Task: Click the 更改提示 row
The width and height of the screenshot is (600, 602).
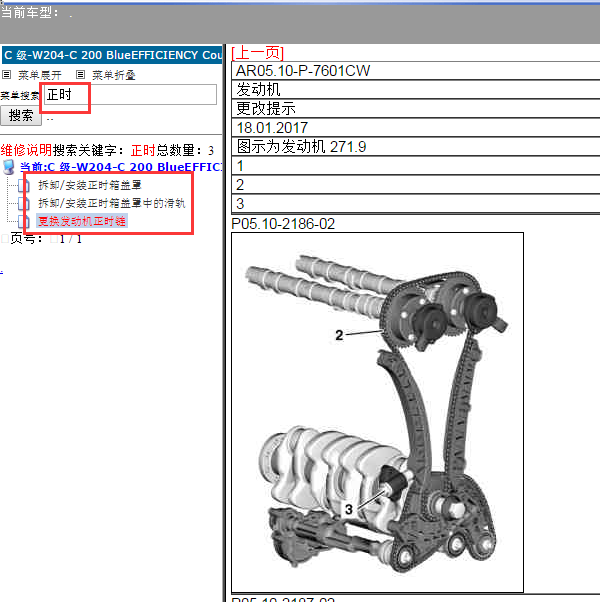Action: click(415, 109)
